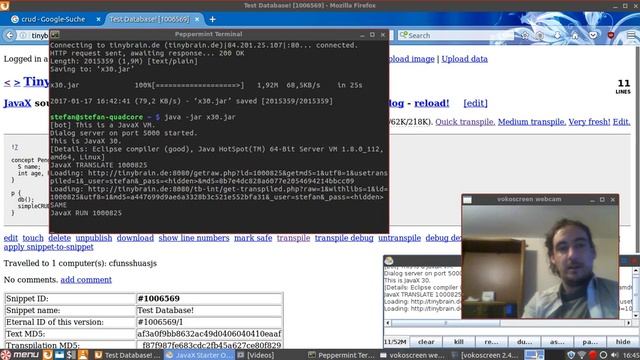
Task: Open the Peppermint menu button
Action: [20, 355]
